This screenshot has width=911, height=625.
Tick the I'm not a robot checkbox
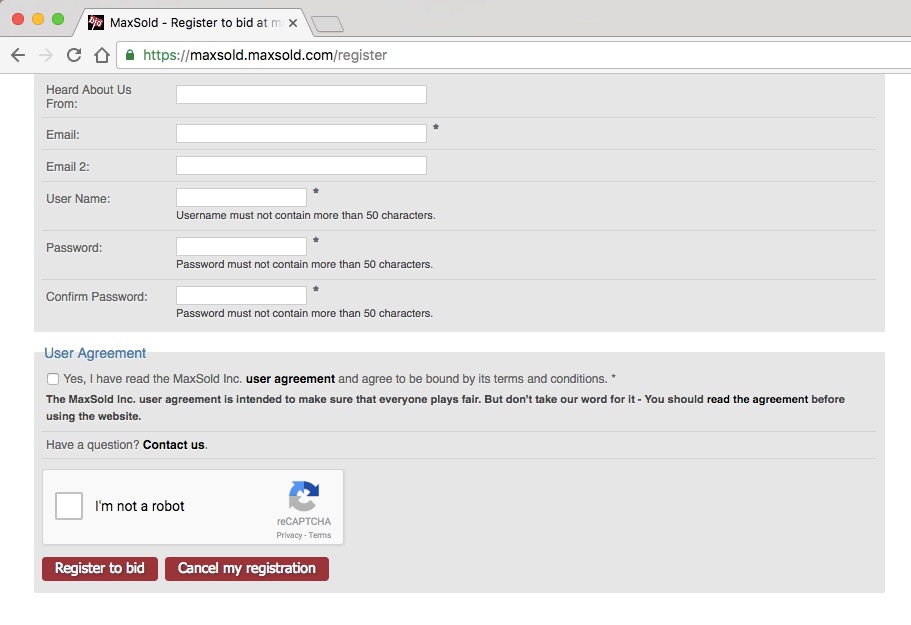69,506
